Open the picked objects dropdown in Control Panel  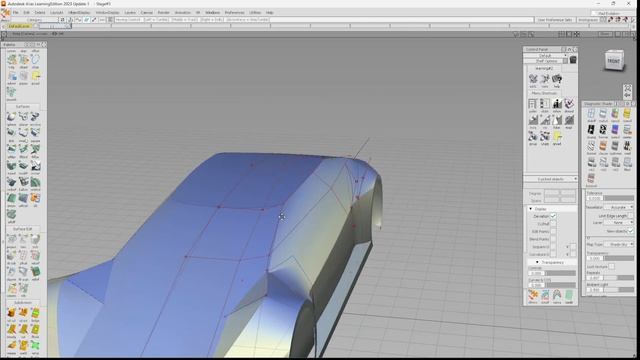[x=551, y=179]
